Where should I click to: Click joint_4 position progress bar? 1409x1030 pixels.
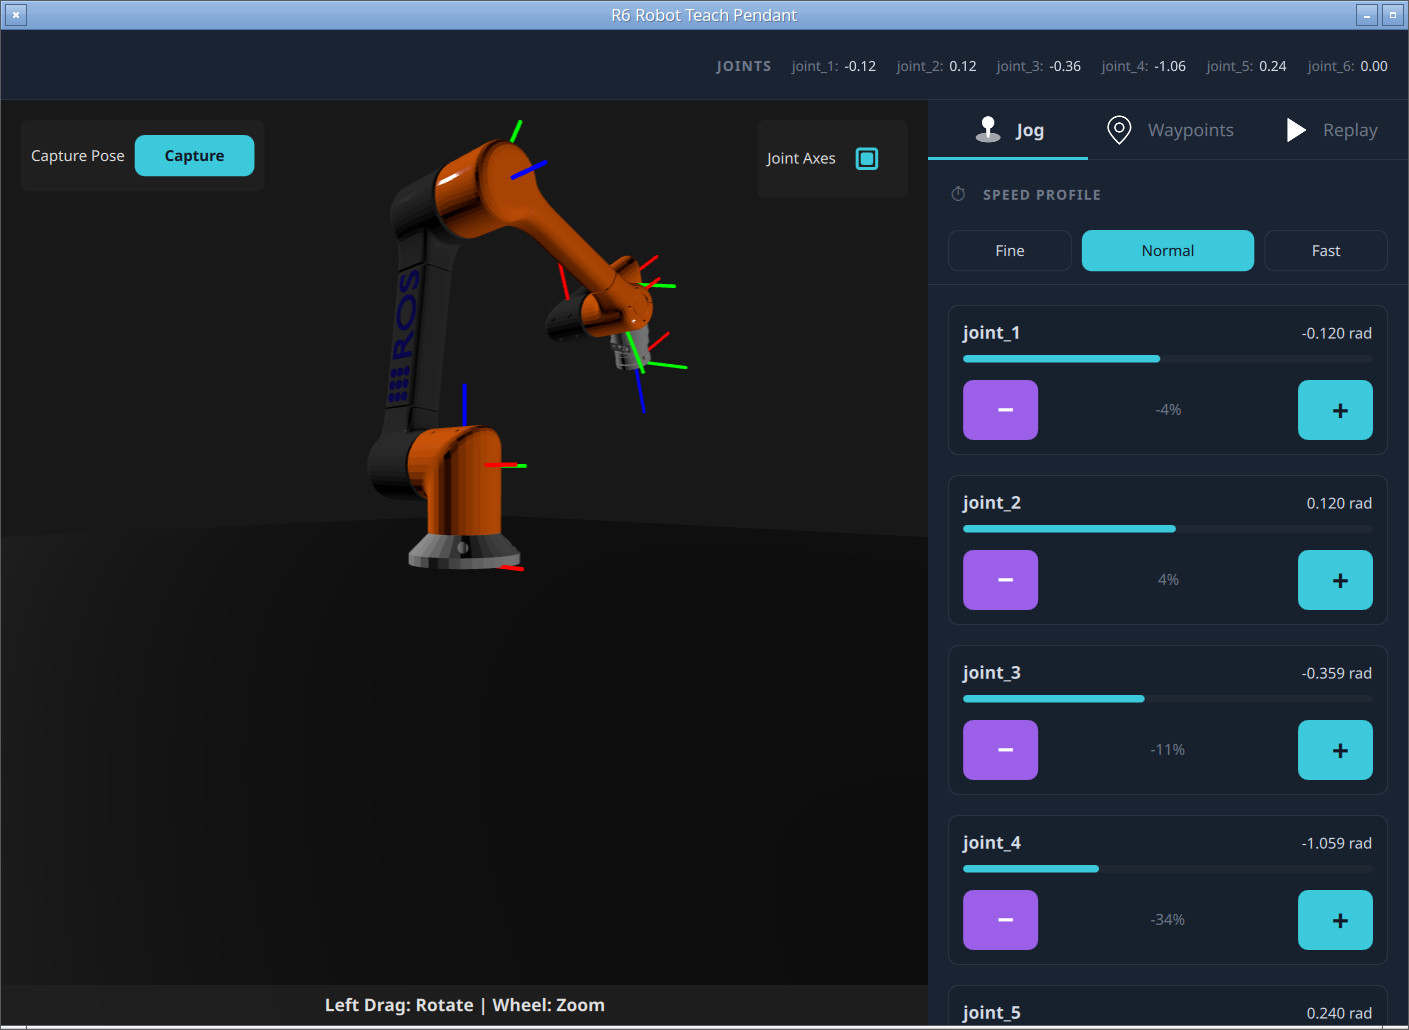tap(1168, 868)
